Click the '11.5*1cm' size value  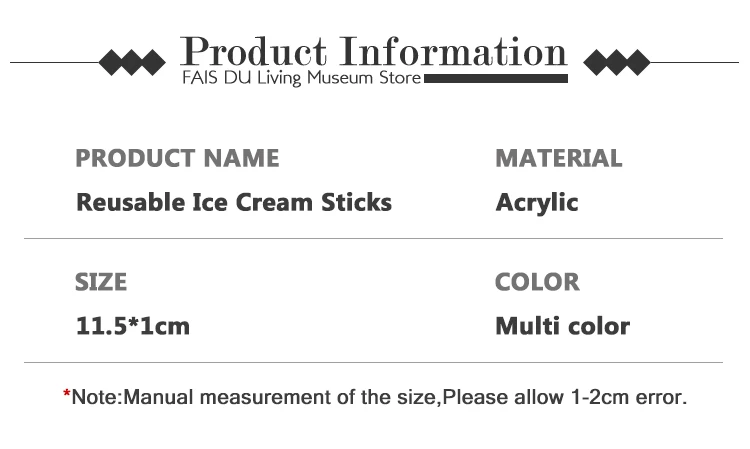133,326
